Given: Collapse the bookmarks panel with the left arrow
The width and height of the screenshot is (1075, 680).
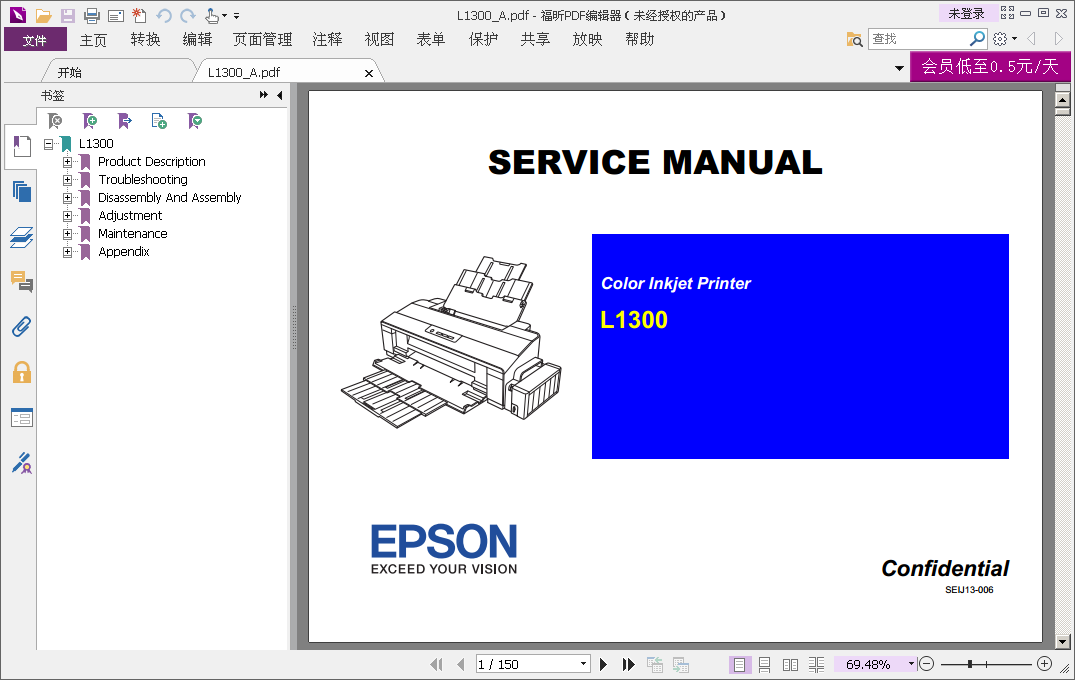Looking at the screenshot, I should coord(280,95).
